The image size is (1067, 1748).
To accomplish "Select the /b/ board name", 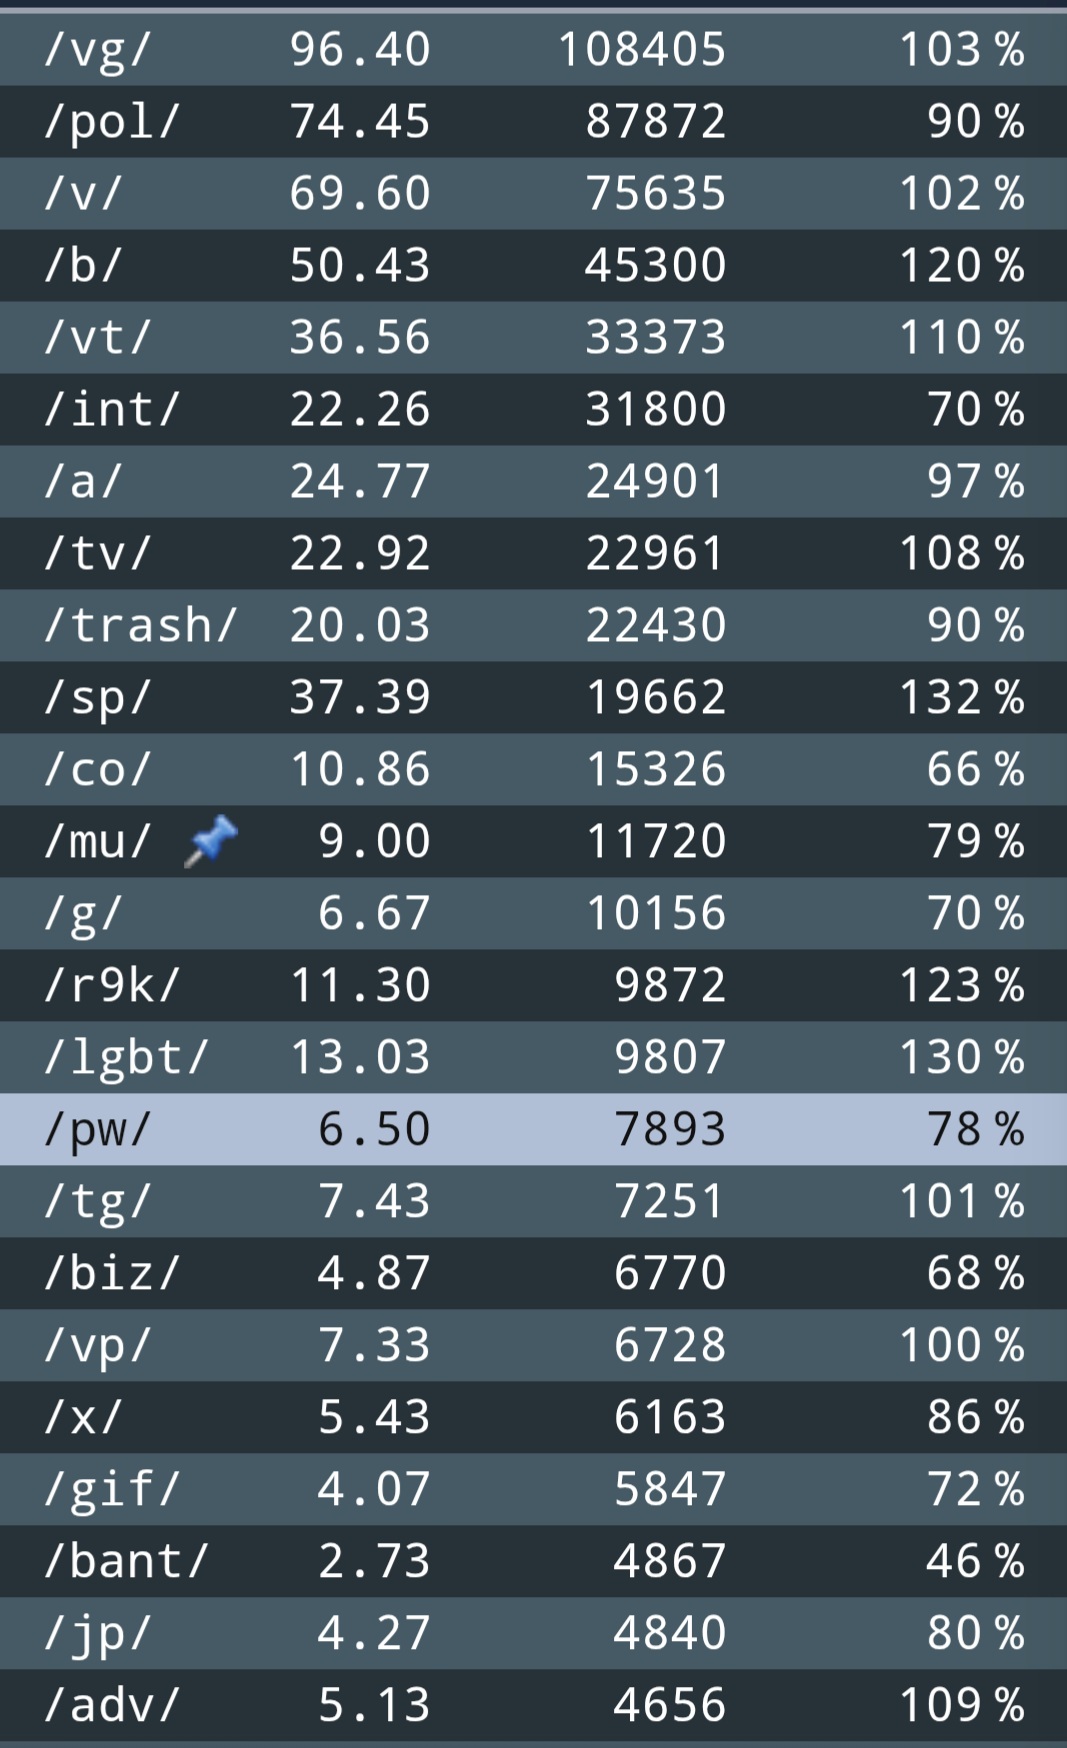I will pyautogui.click(x=82, y=266).
